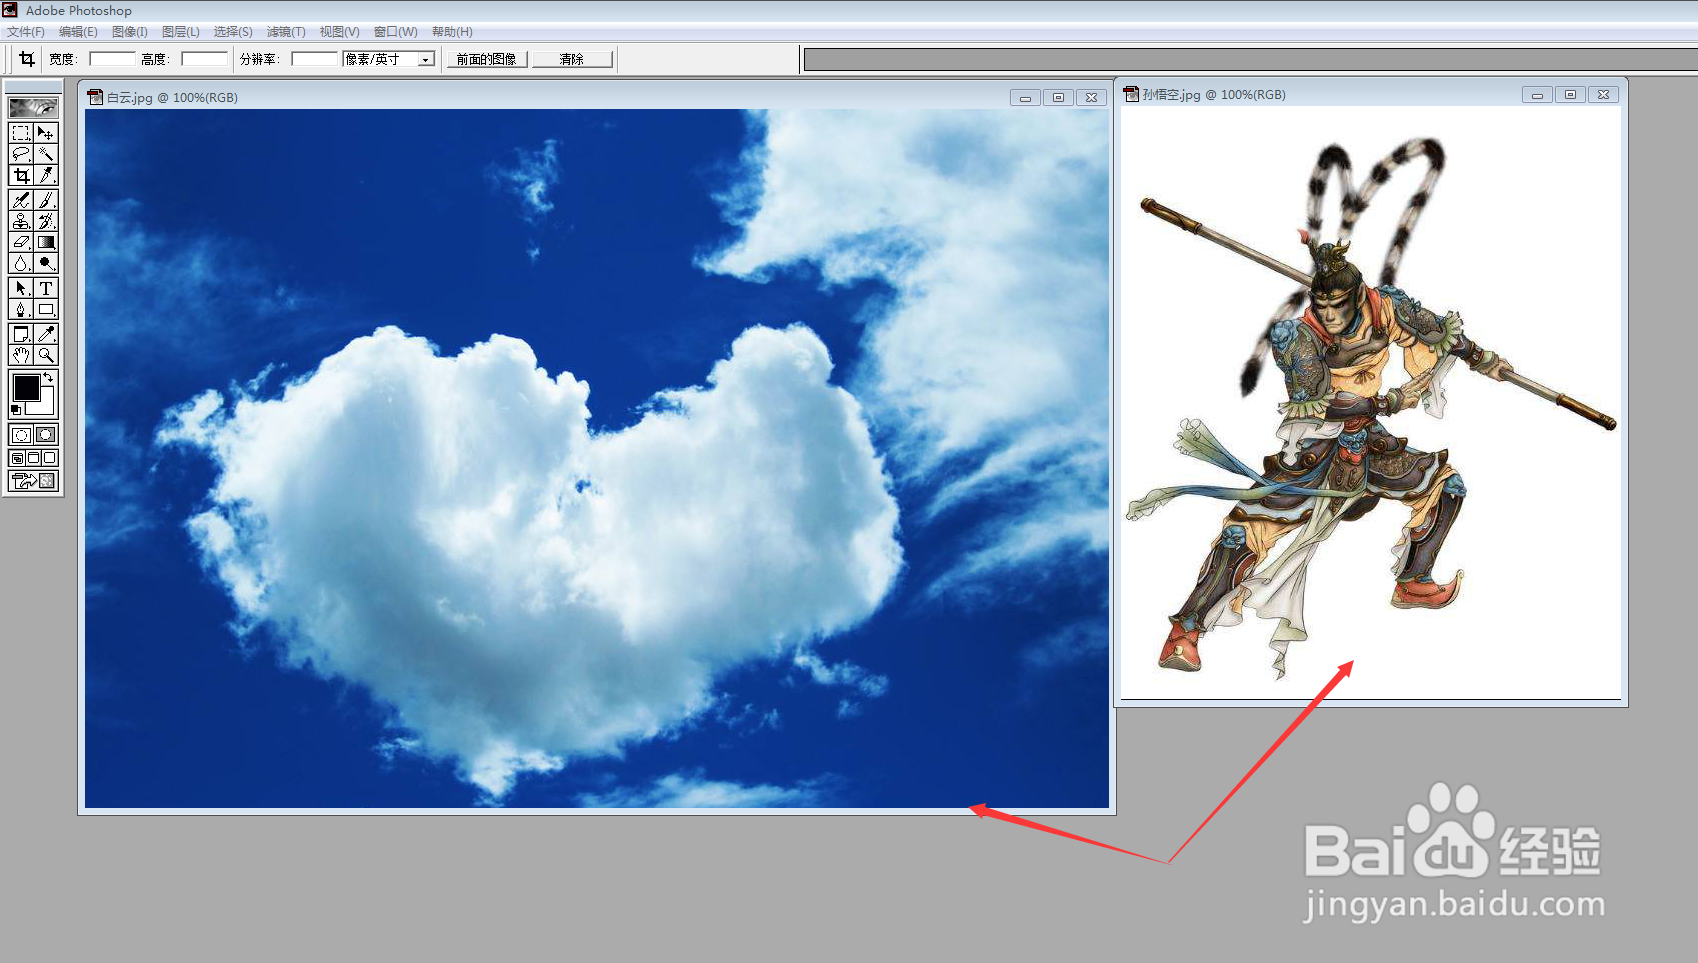Viewport: 1698px width, 963px height.
Task: Activate the 孙悟空.jpg window title bar
Action: coord(1370,94)
